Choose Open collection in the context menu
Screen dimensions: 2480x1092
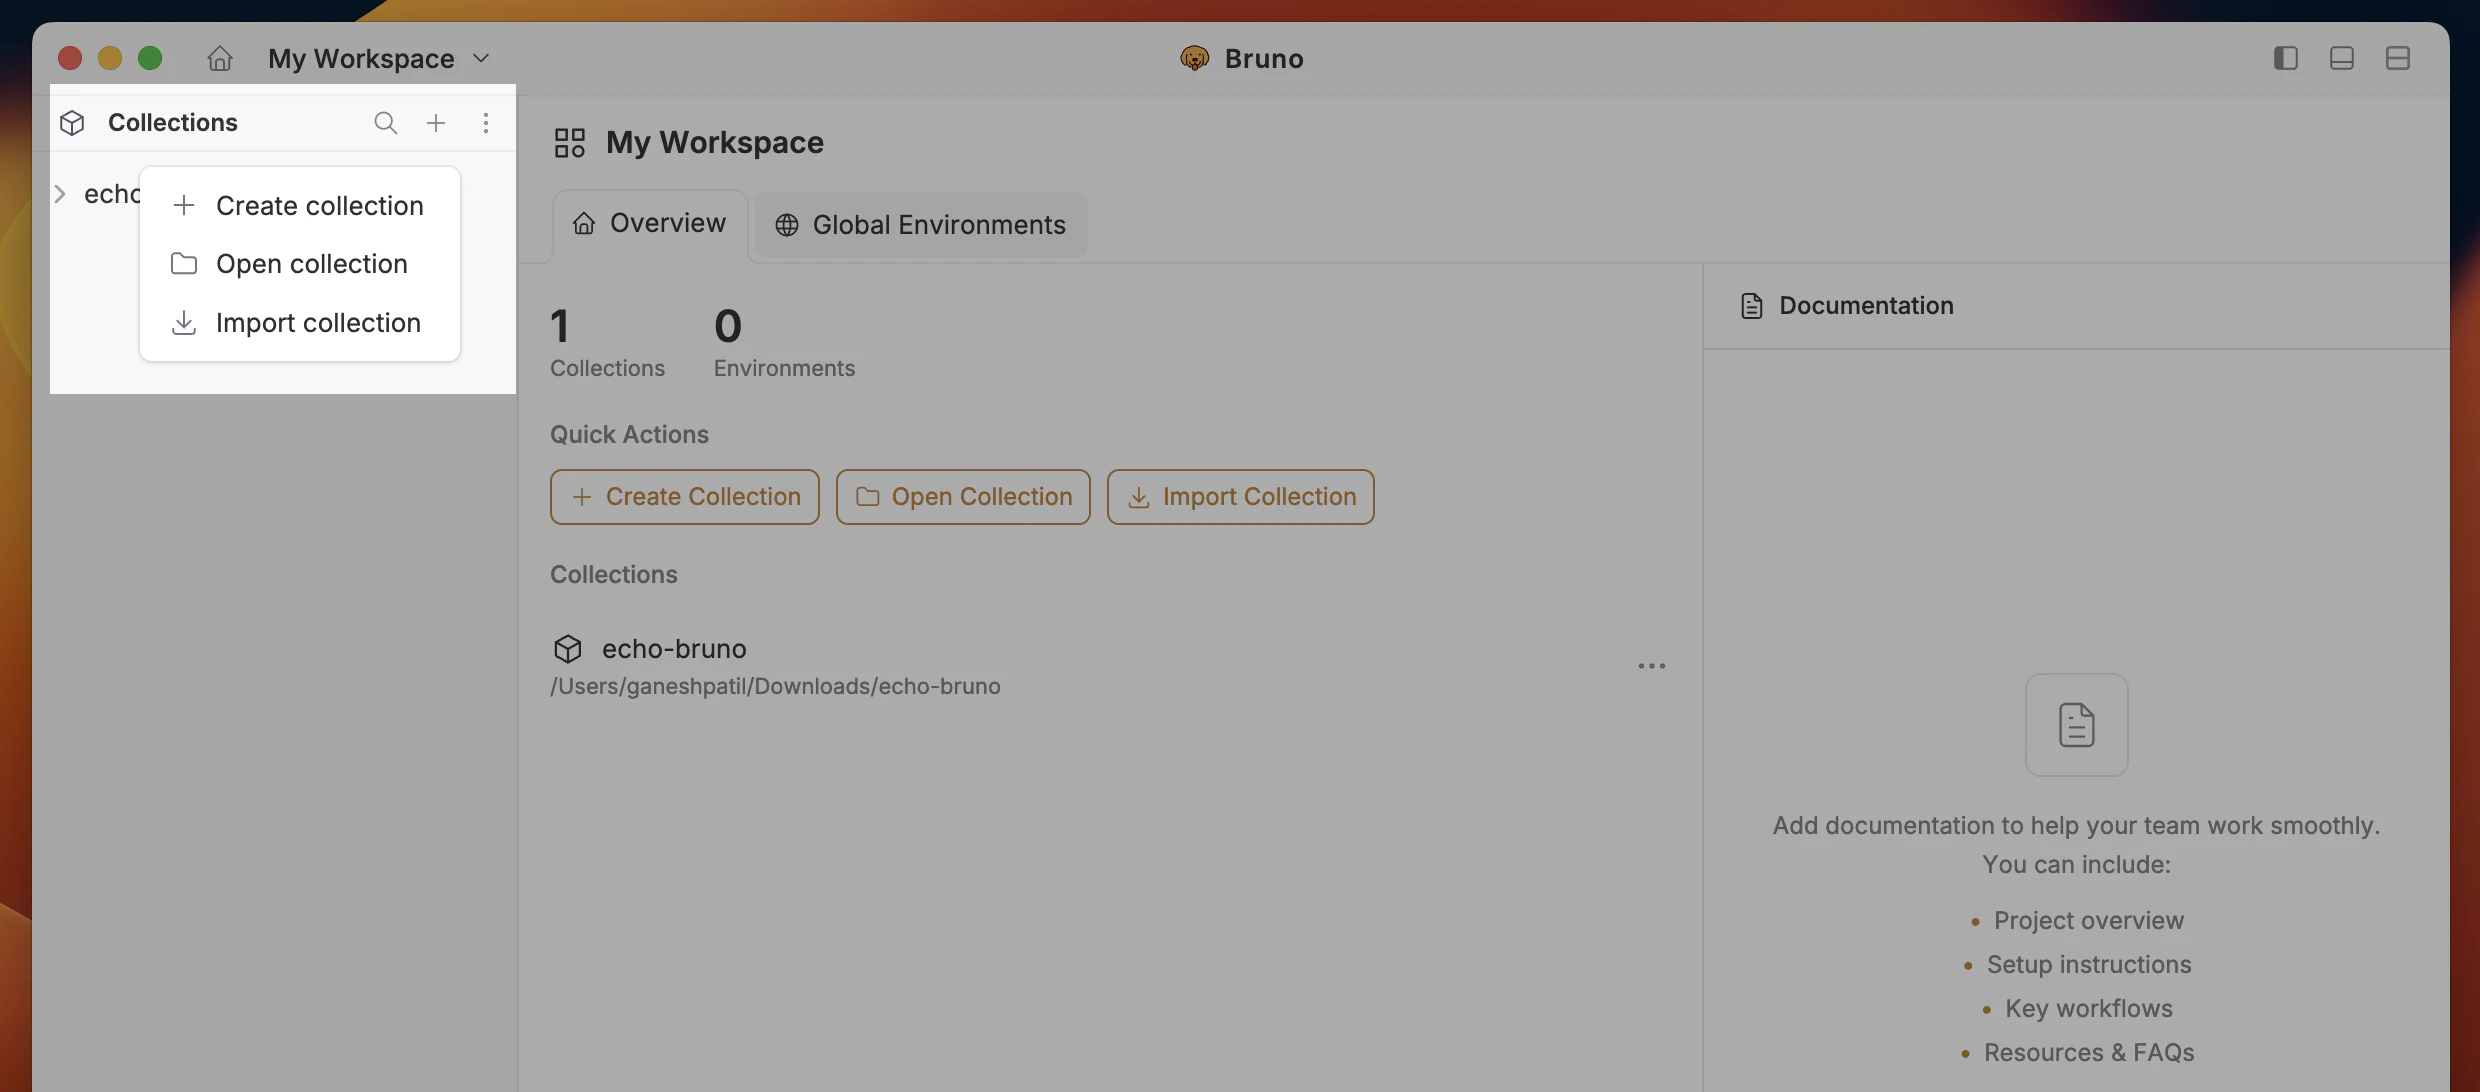coord(311,263)
